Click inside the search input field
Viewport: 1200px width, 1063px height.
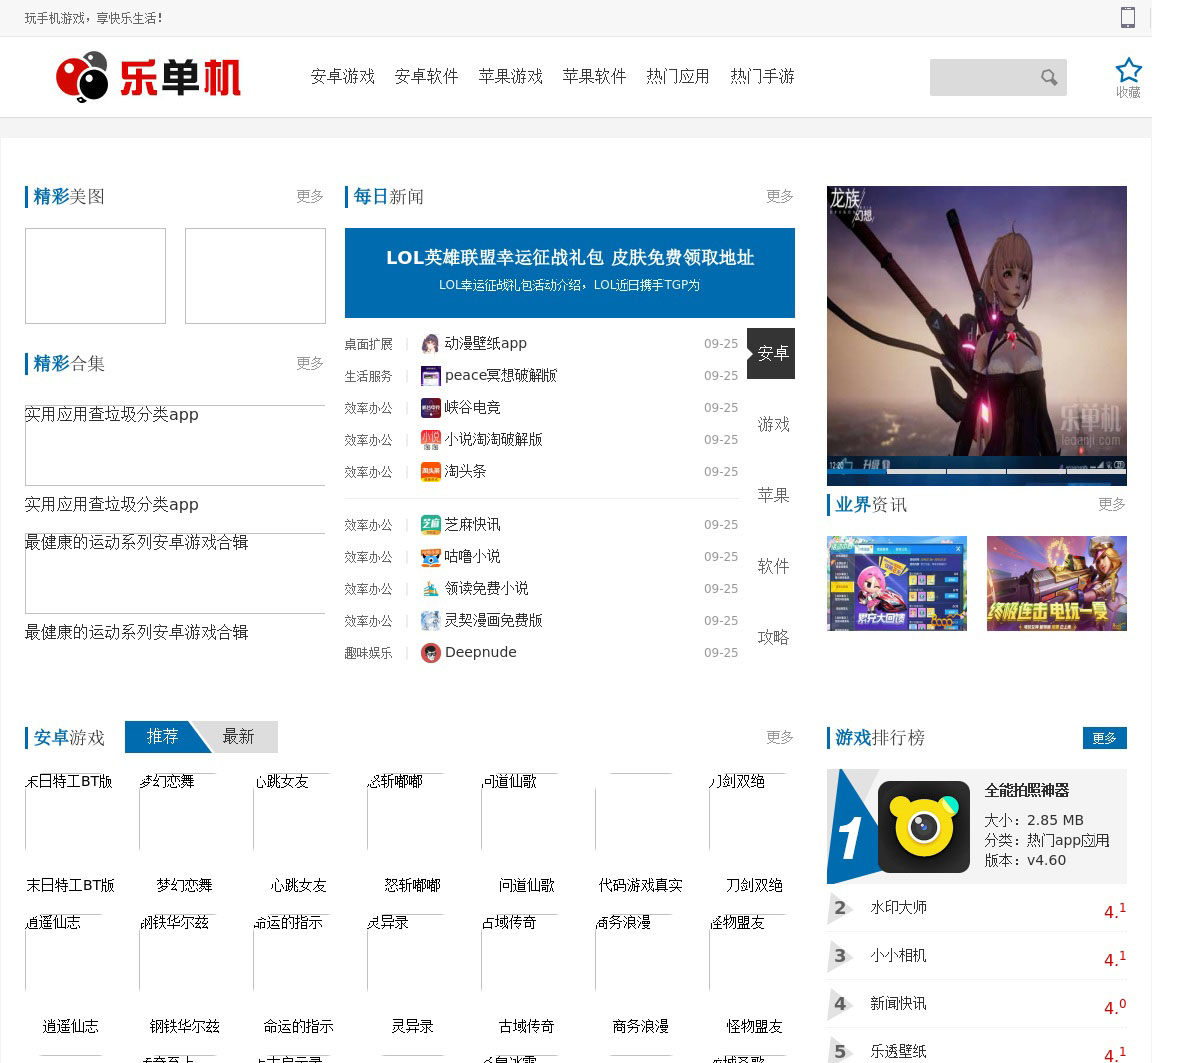[982, 78]
